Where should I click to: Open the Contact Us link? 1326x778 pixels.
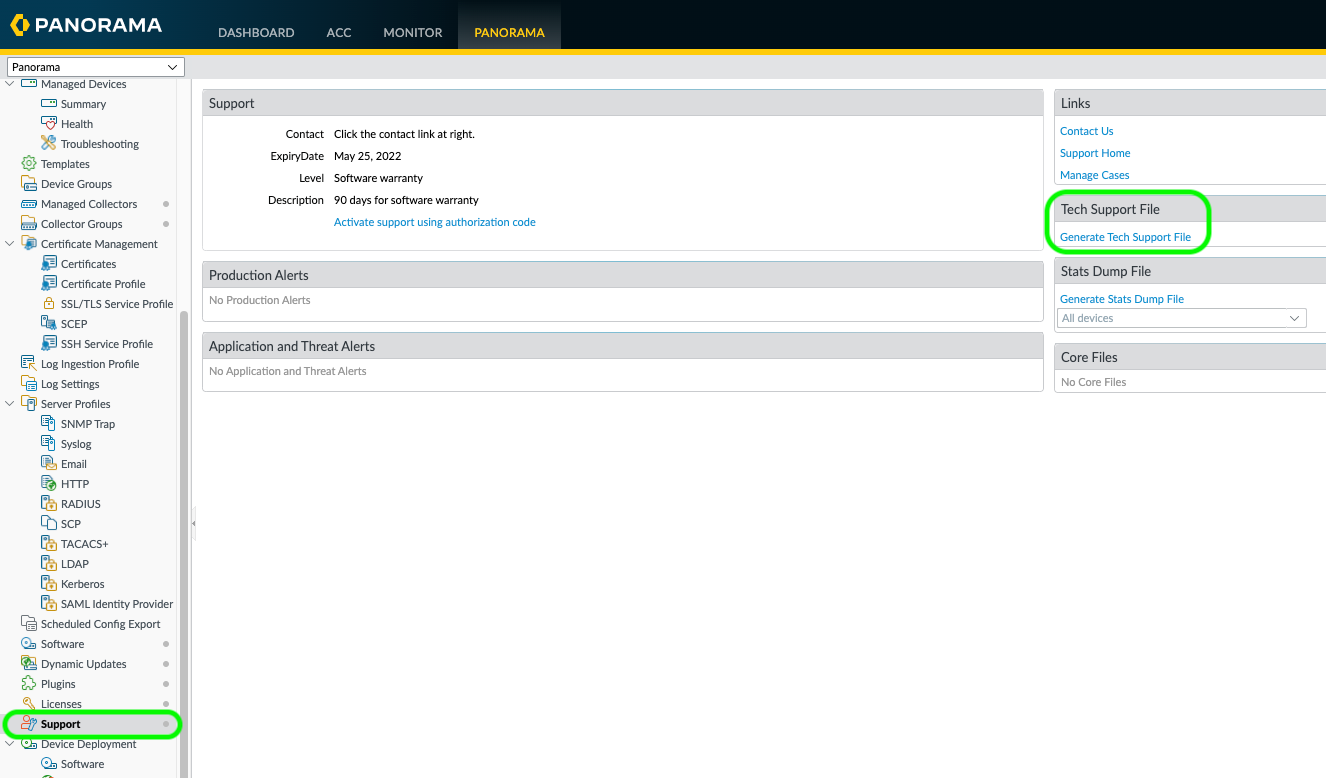click(1086, 132)
